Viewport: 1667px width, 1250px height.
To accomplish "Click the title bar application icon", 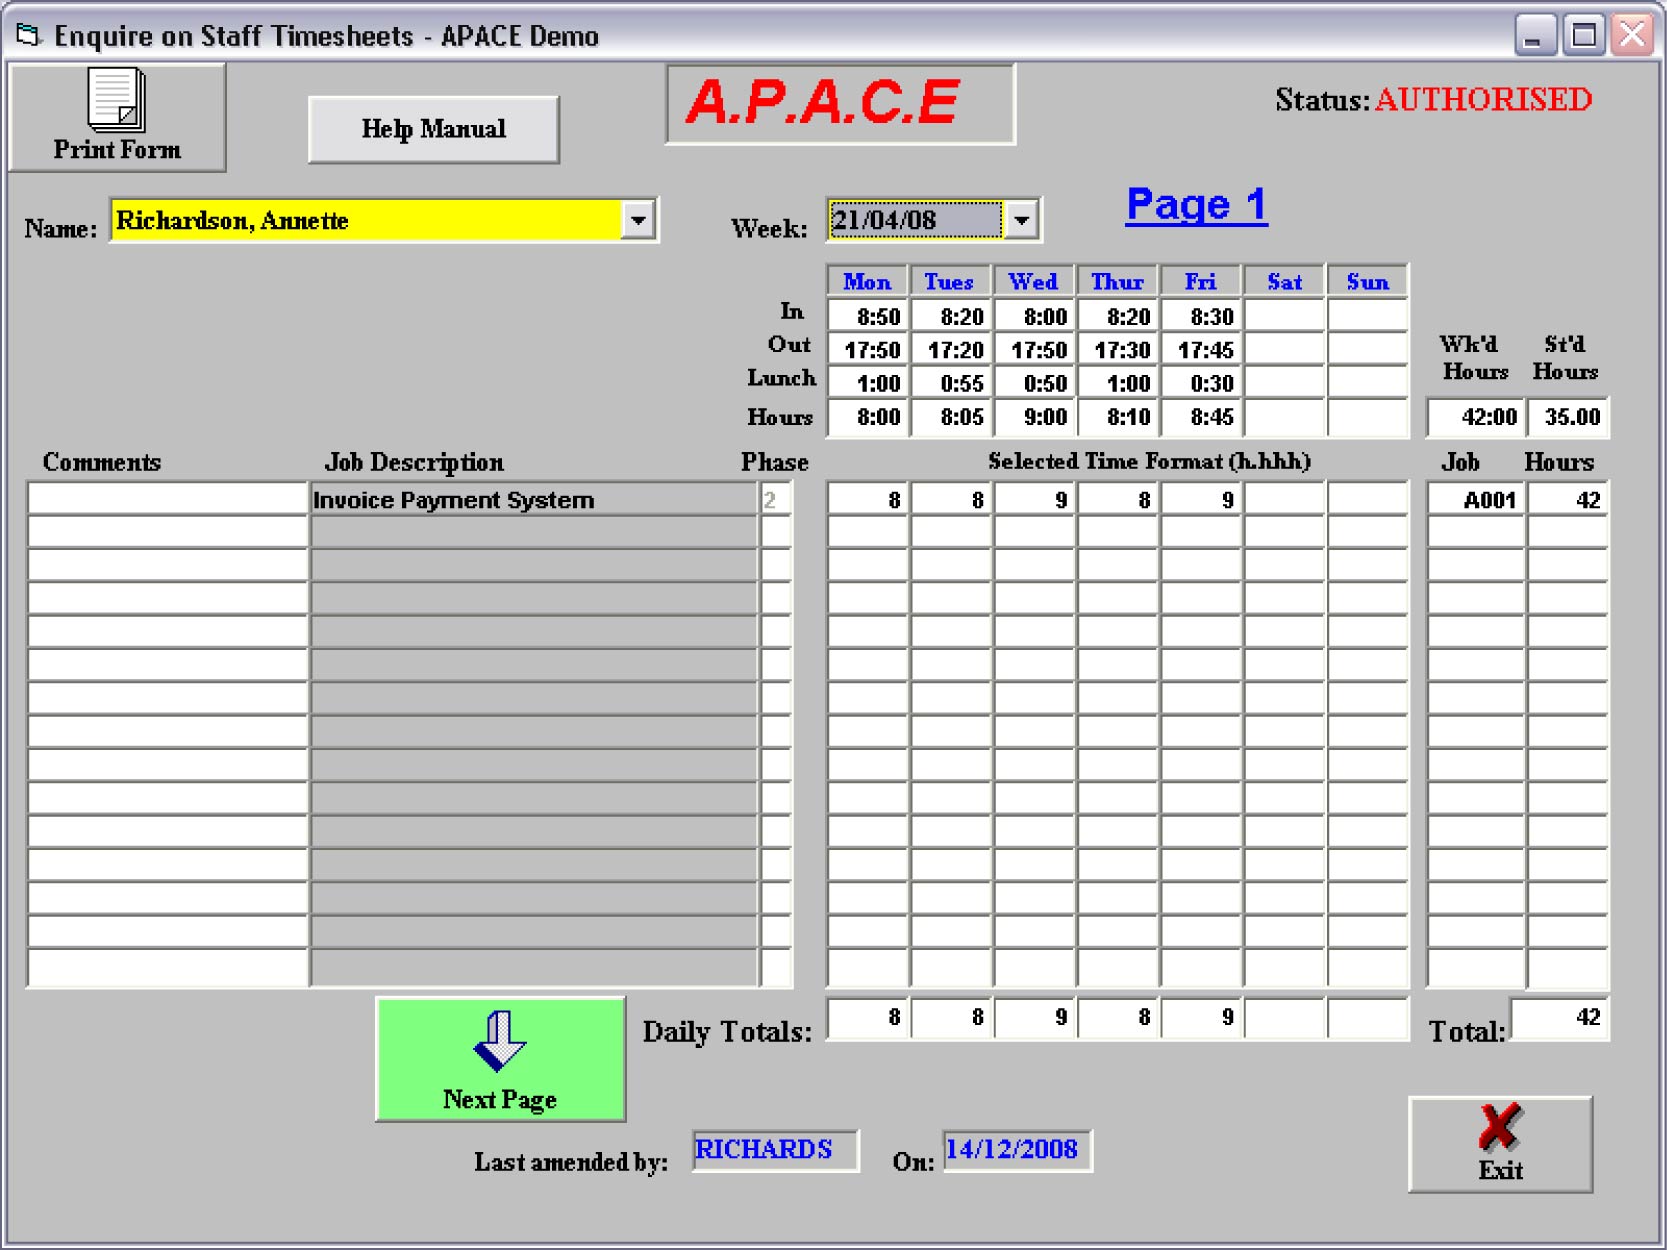I will (28, 36).
